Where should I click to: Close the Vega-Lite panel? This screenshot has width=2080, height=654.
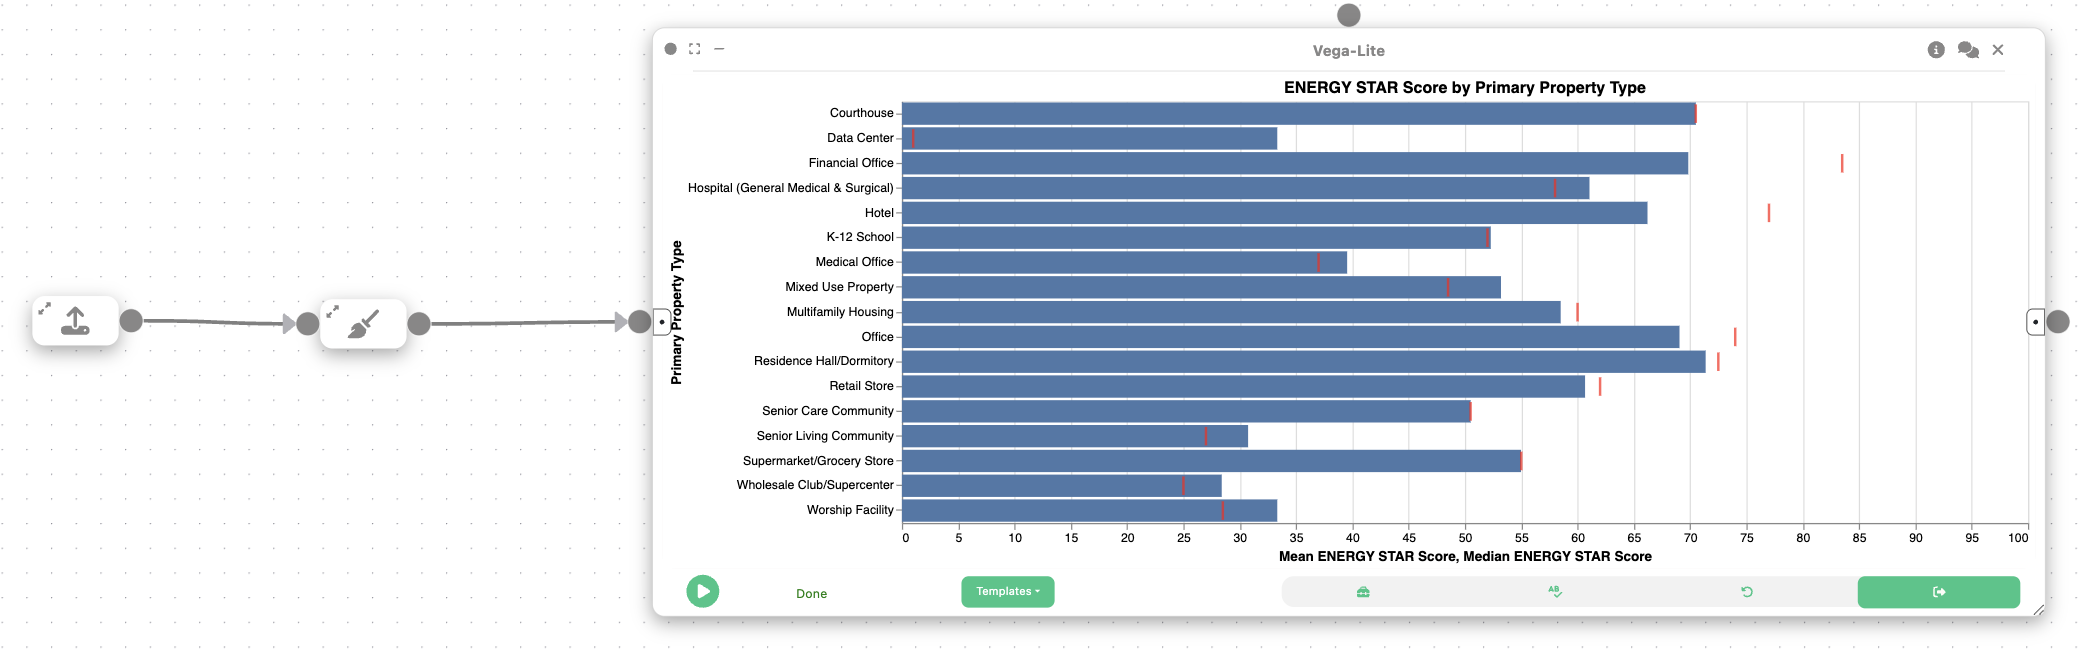1998,50
